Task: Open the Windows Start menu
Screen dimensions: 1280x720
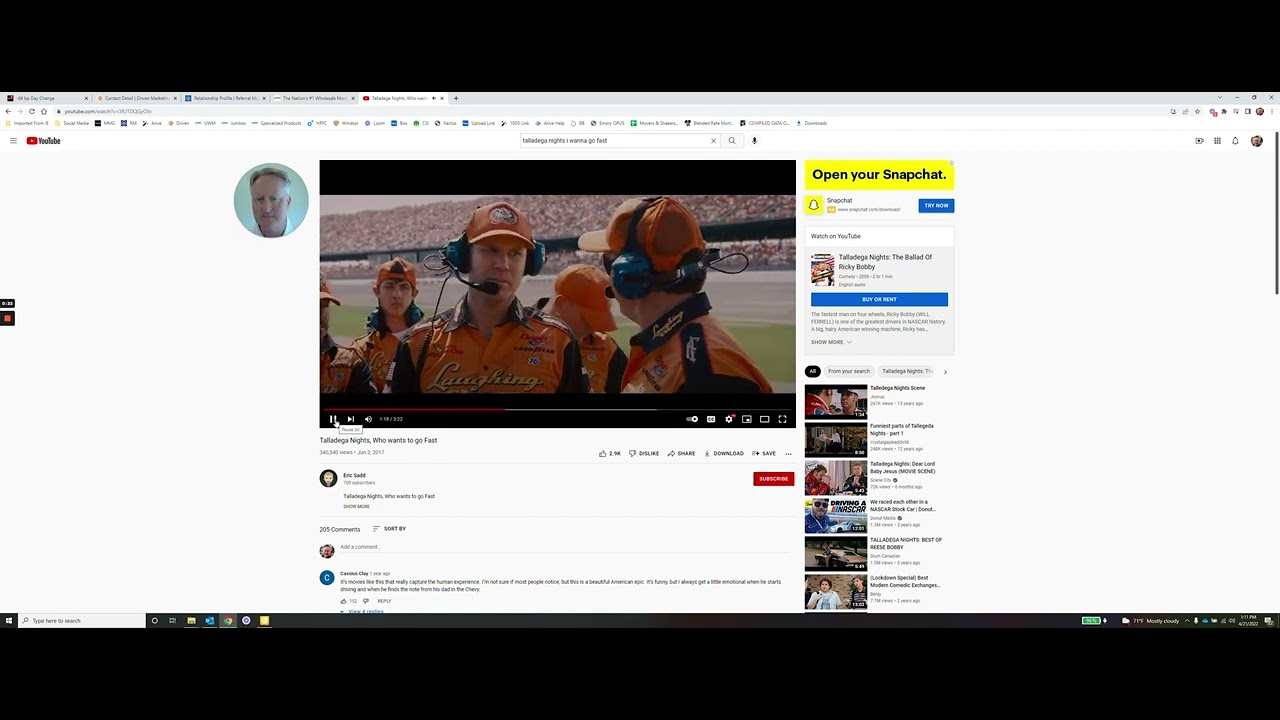Action: click(x=8, y=621)
